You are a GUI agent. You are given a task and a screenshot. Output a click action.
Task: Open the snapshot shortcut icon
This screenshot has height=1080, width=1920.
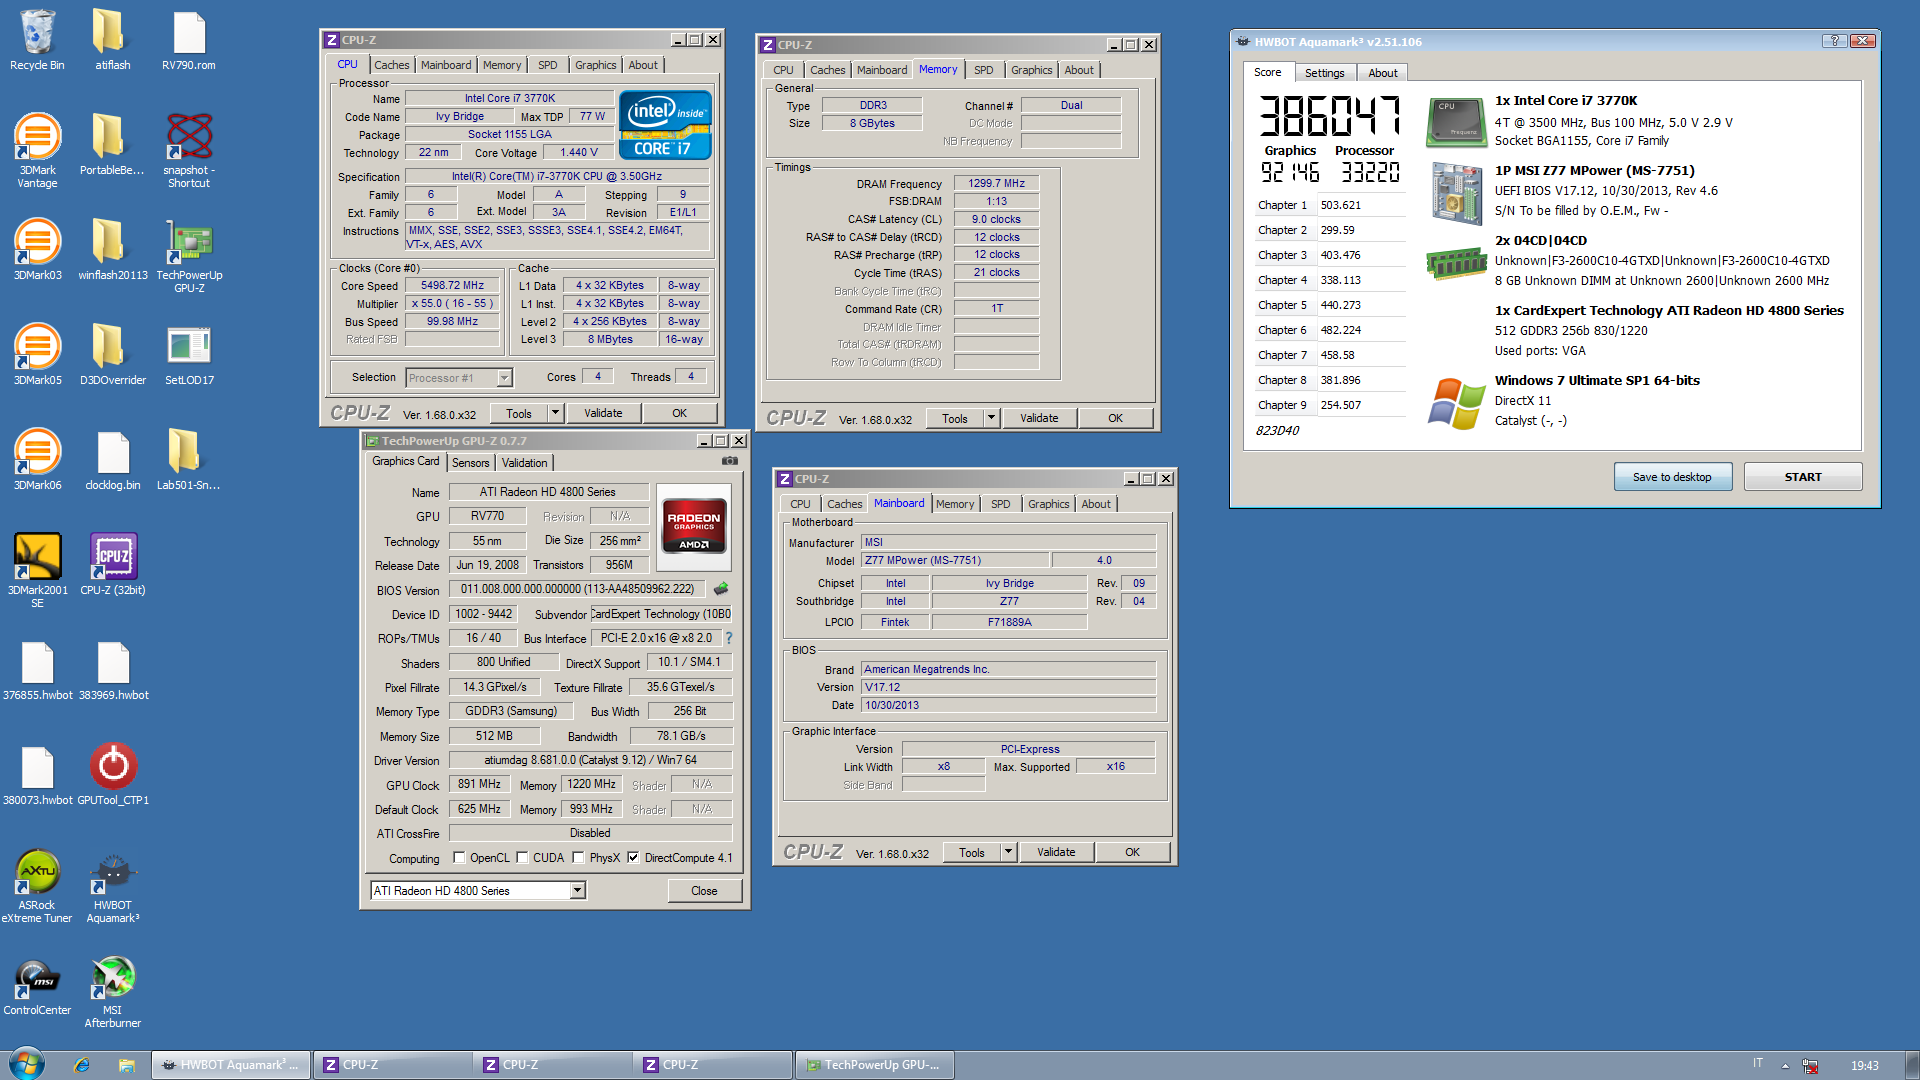pos(189,150)
